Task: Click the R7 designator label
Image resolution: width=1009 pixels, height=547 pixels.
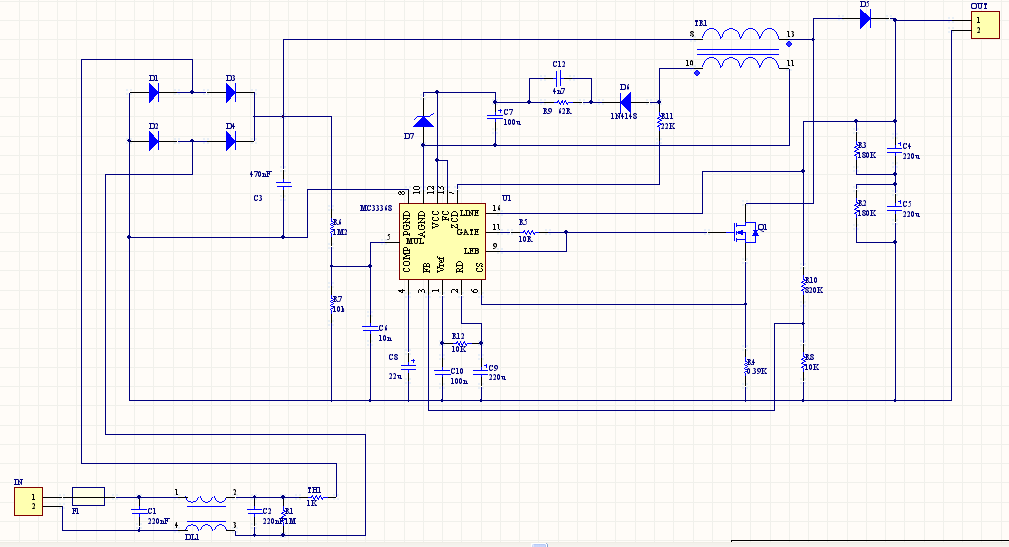Action: click(338, 299)
